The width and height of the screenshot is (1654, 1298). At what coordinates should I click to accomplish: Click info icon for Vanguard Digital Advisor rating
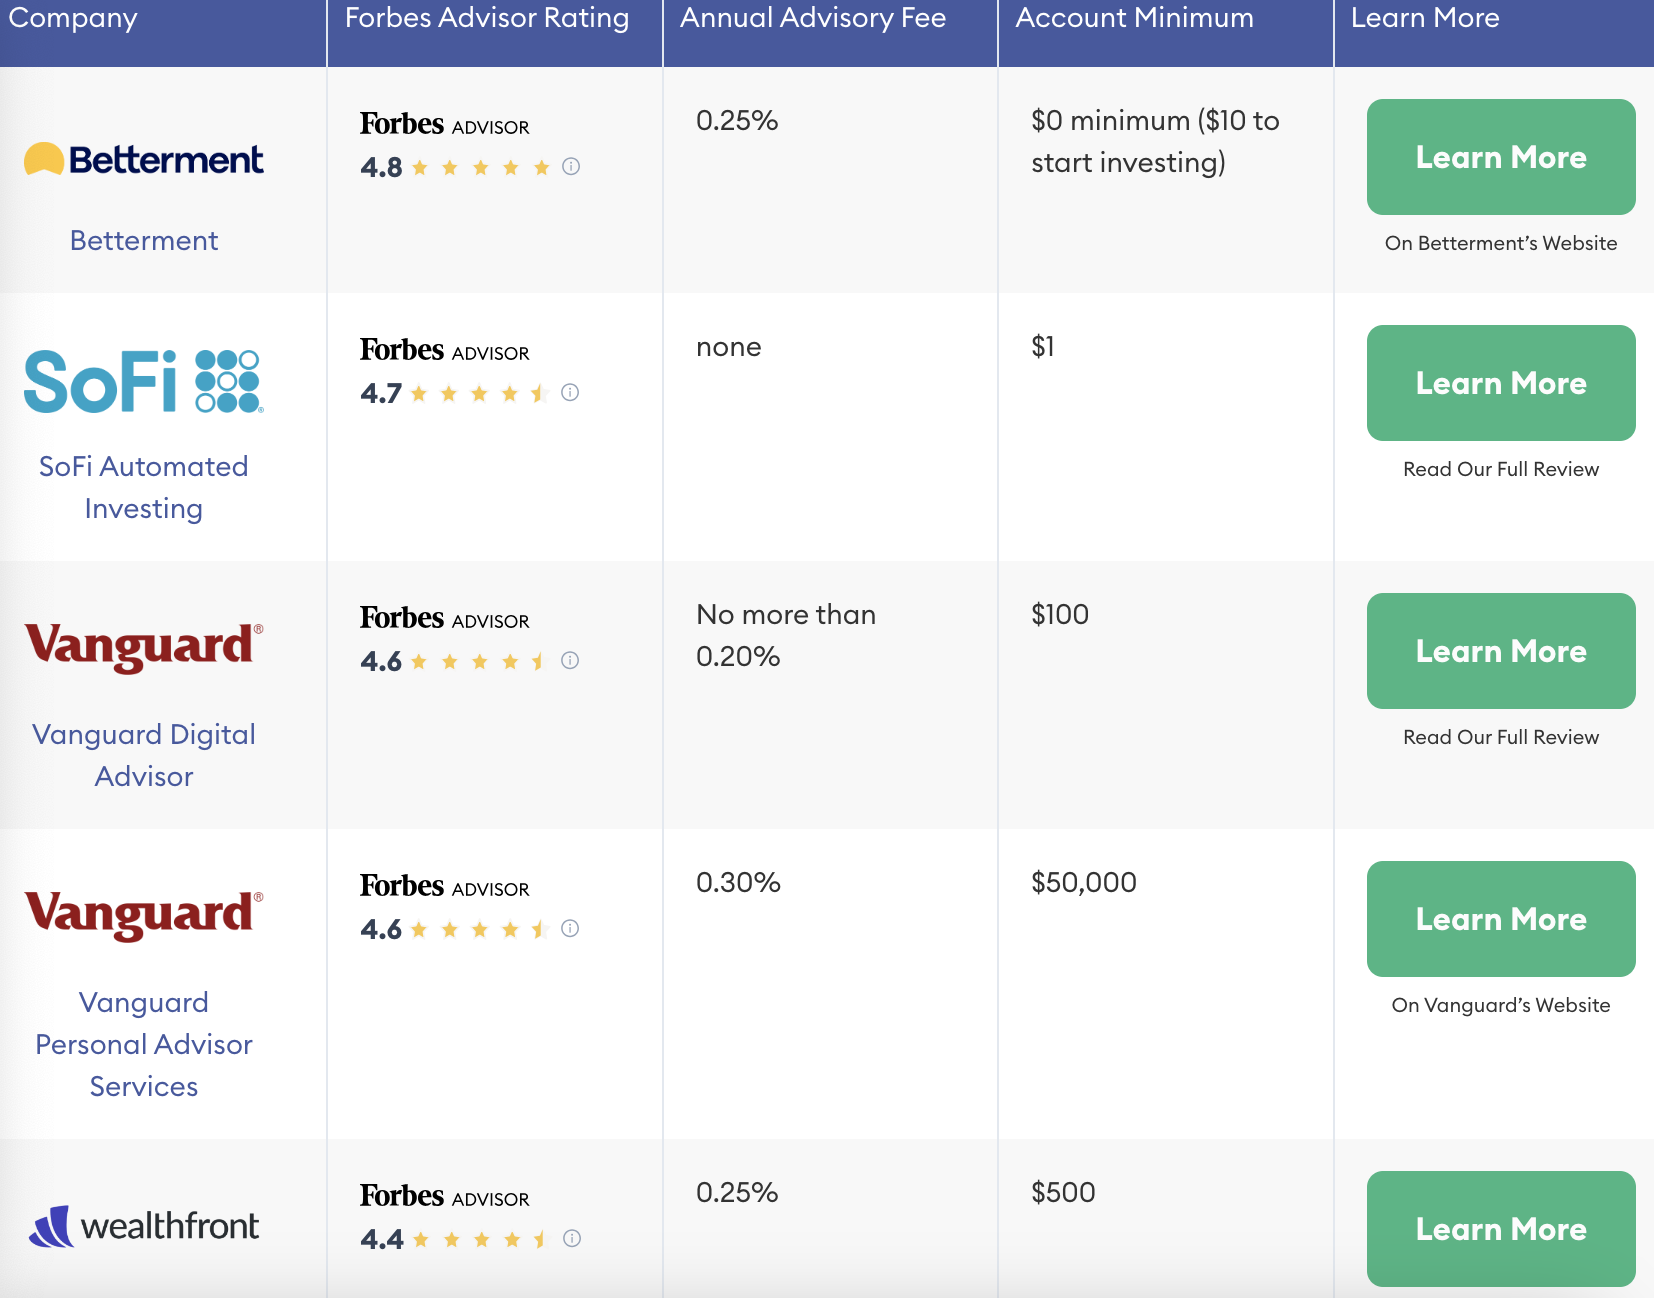570,661
